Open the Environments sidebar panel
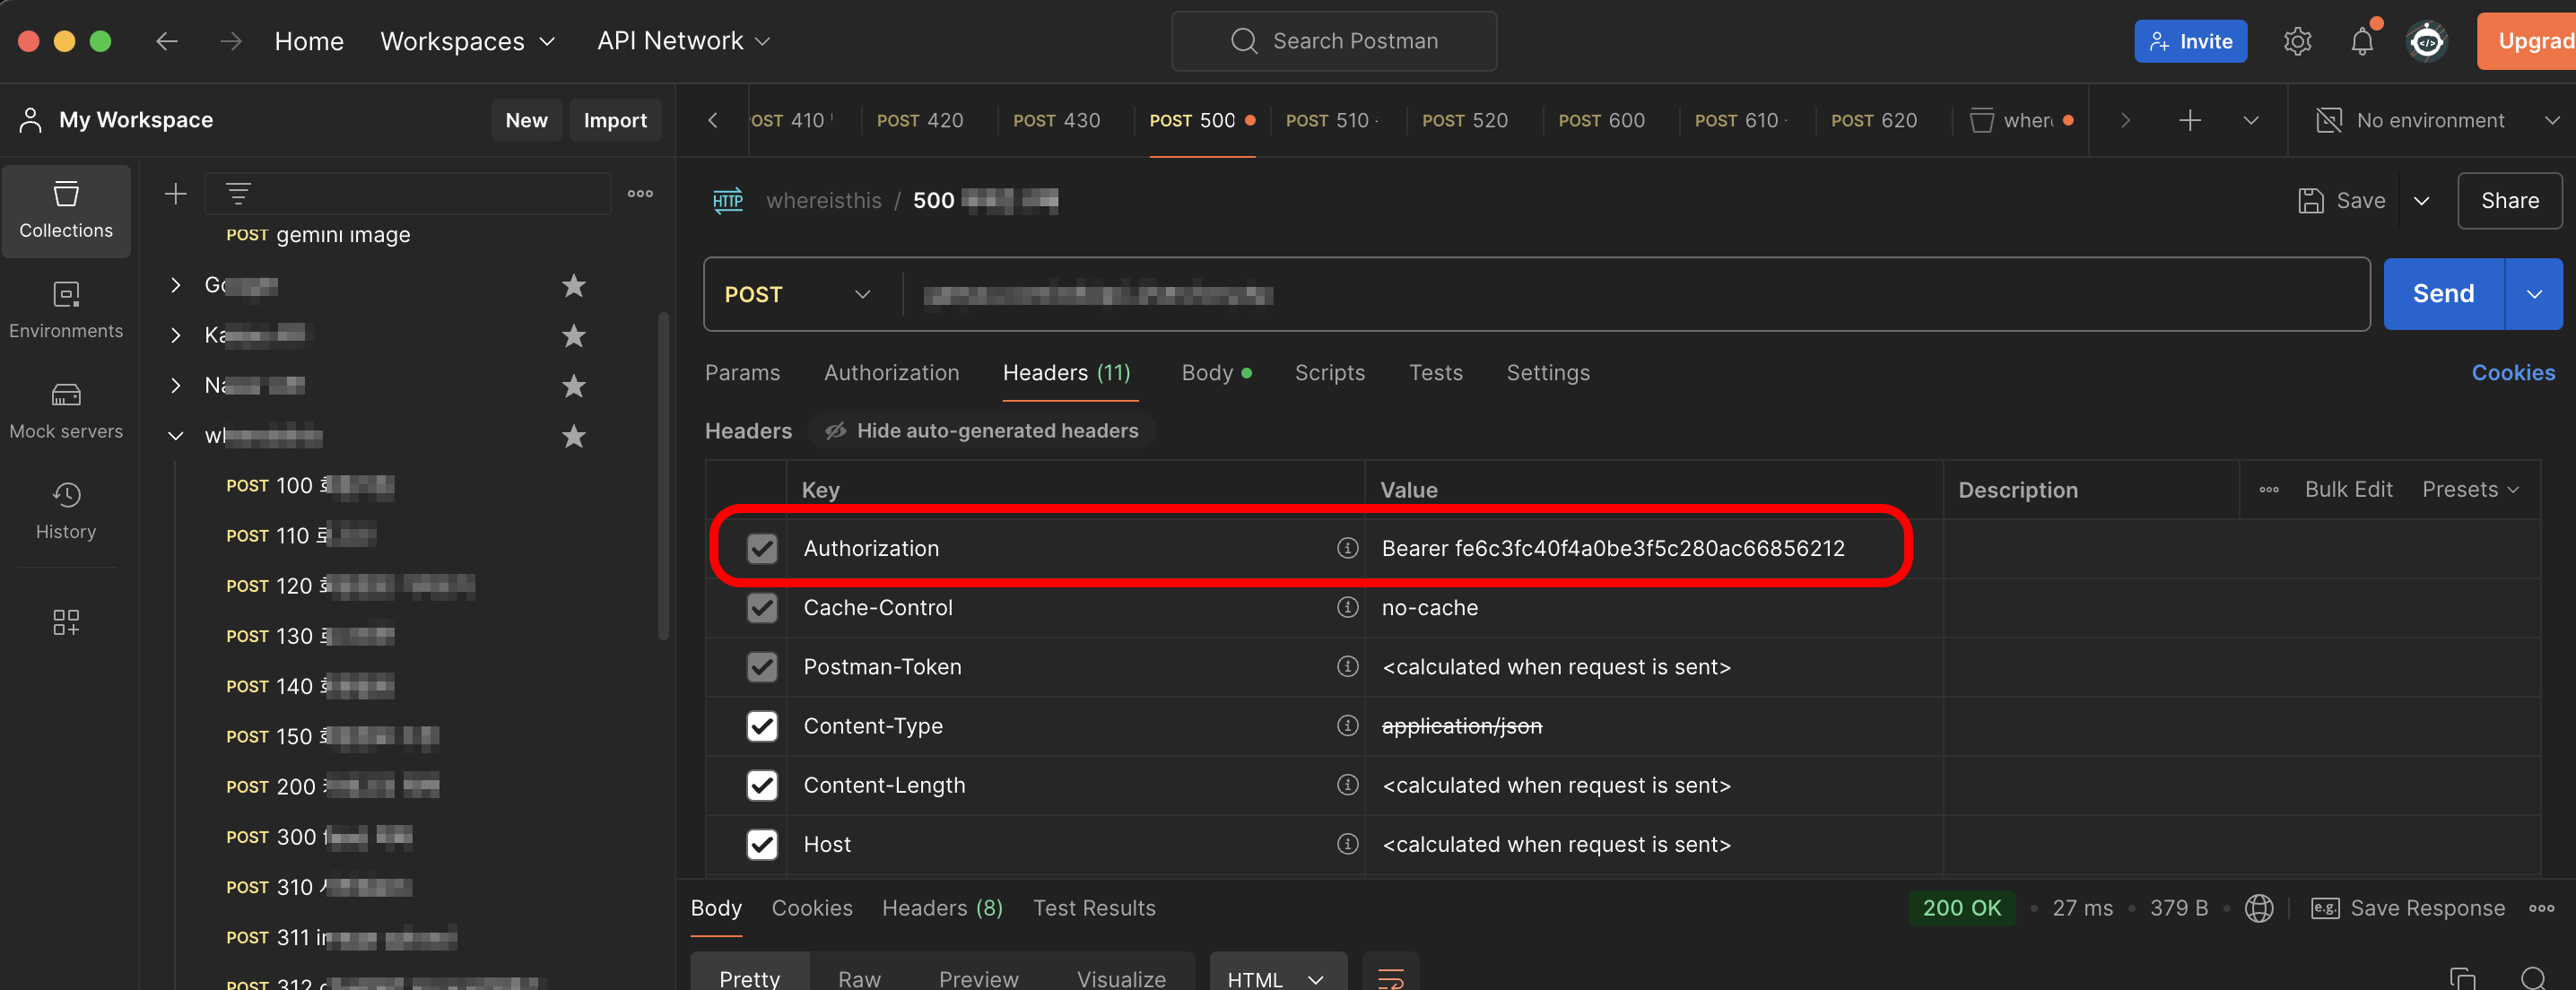 click(x=66, y=310)
